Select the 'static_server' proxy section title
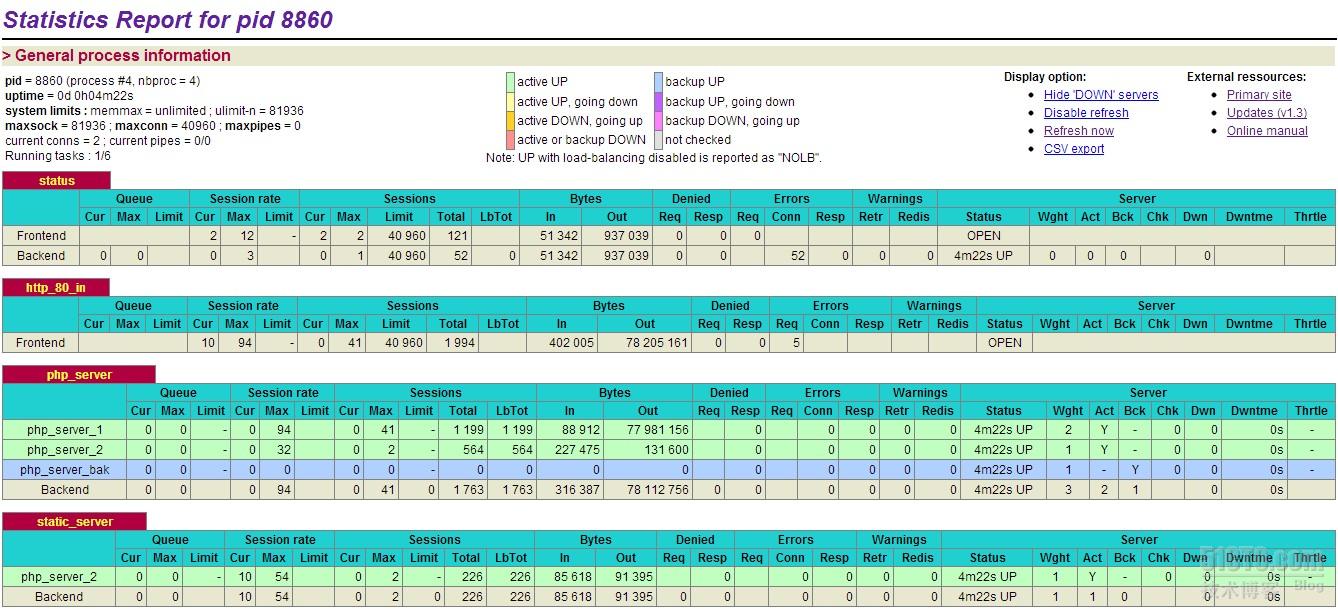The image size is (1338, 613). [75, 522]
